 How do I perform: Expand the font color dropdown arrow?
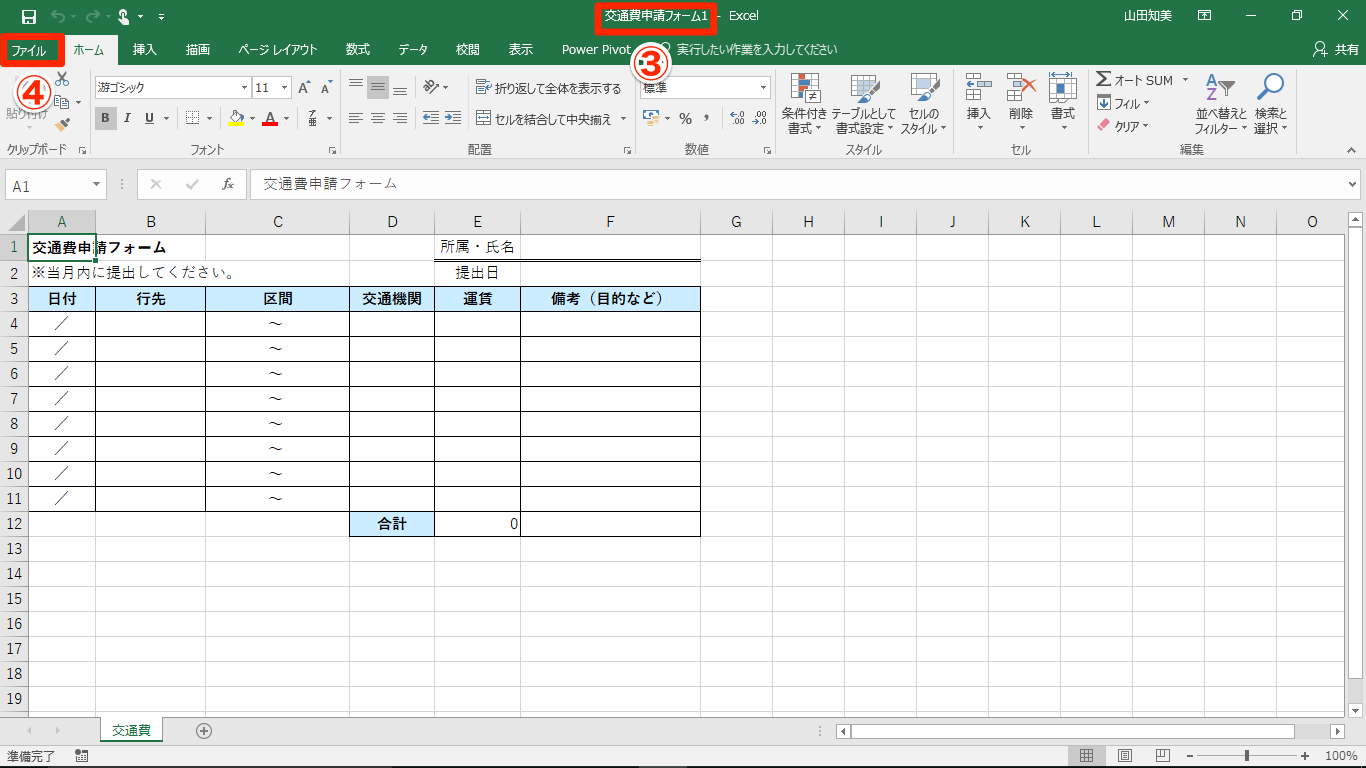(286, 118)
